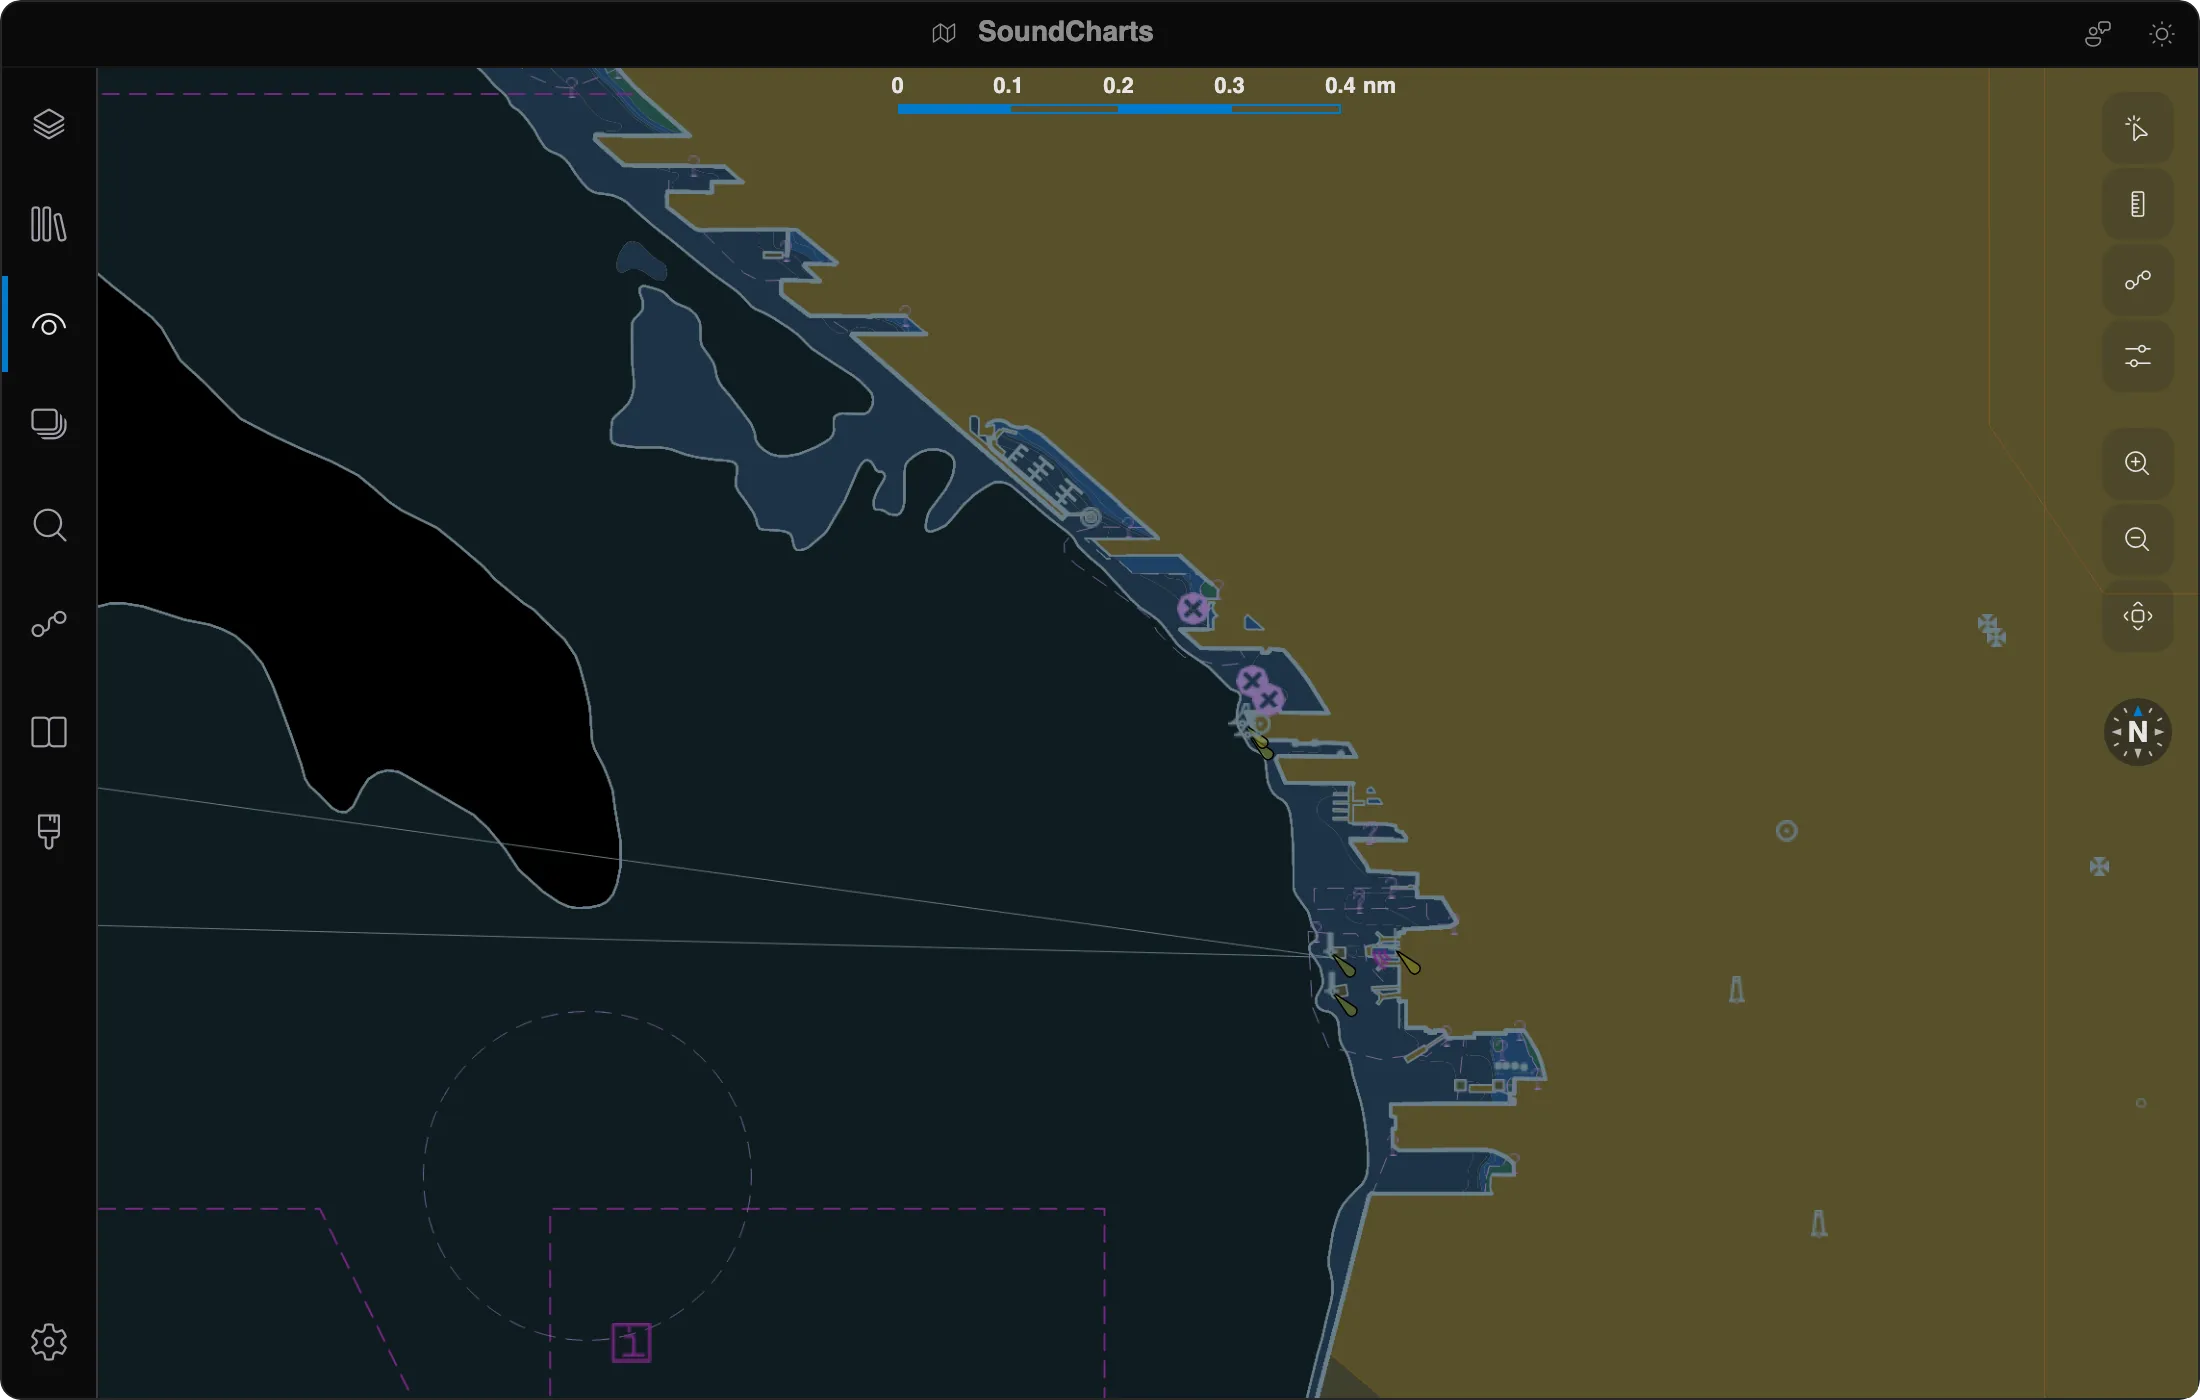Open the stacked cards overlay icon

click(48, 424)
